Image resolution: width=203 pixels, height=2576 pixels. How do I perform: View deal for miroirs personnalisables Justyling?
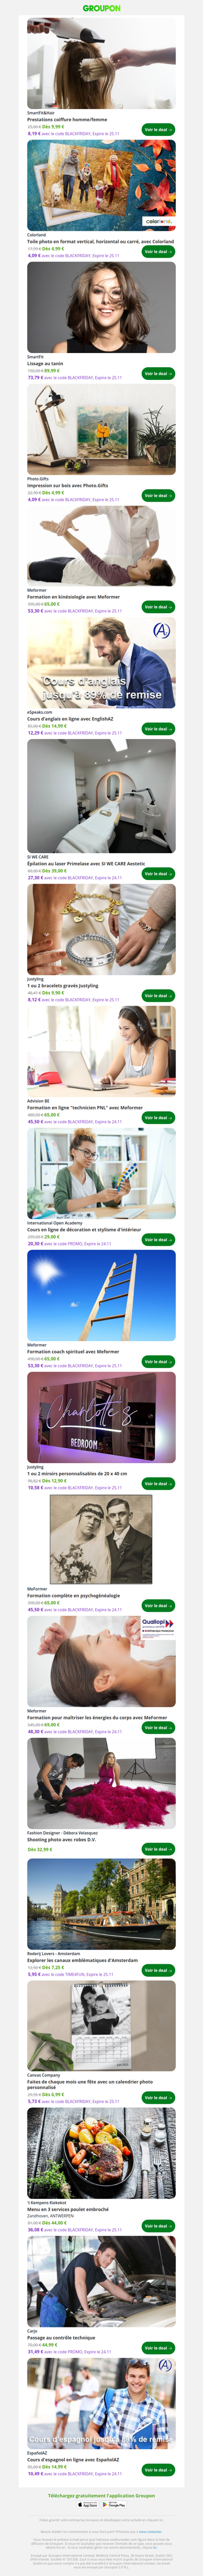[x=158, y=1483]
